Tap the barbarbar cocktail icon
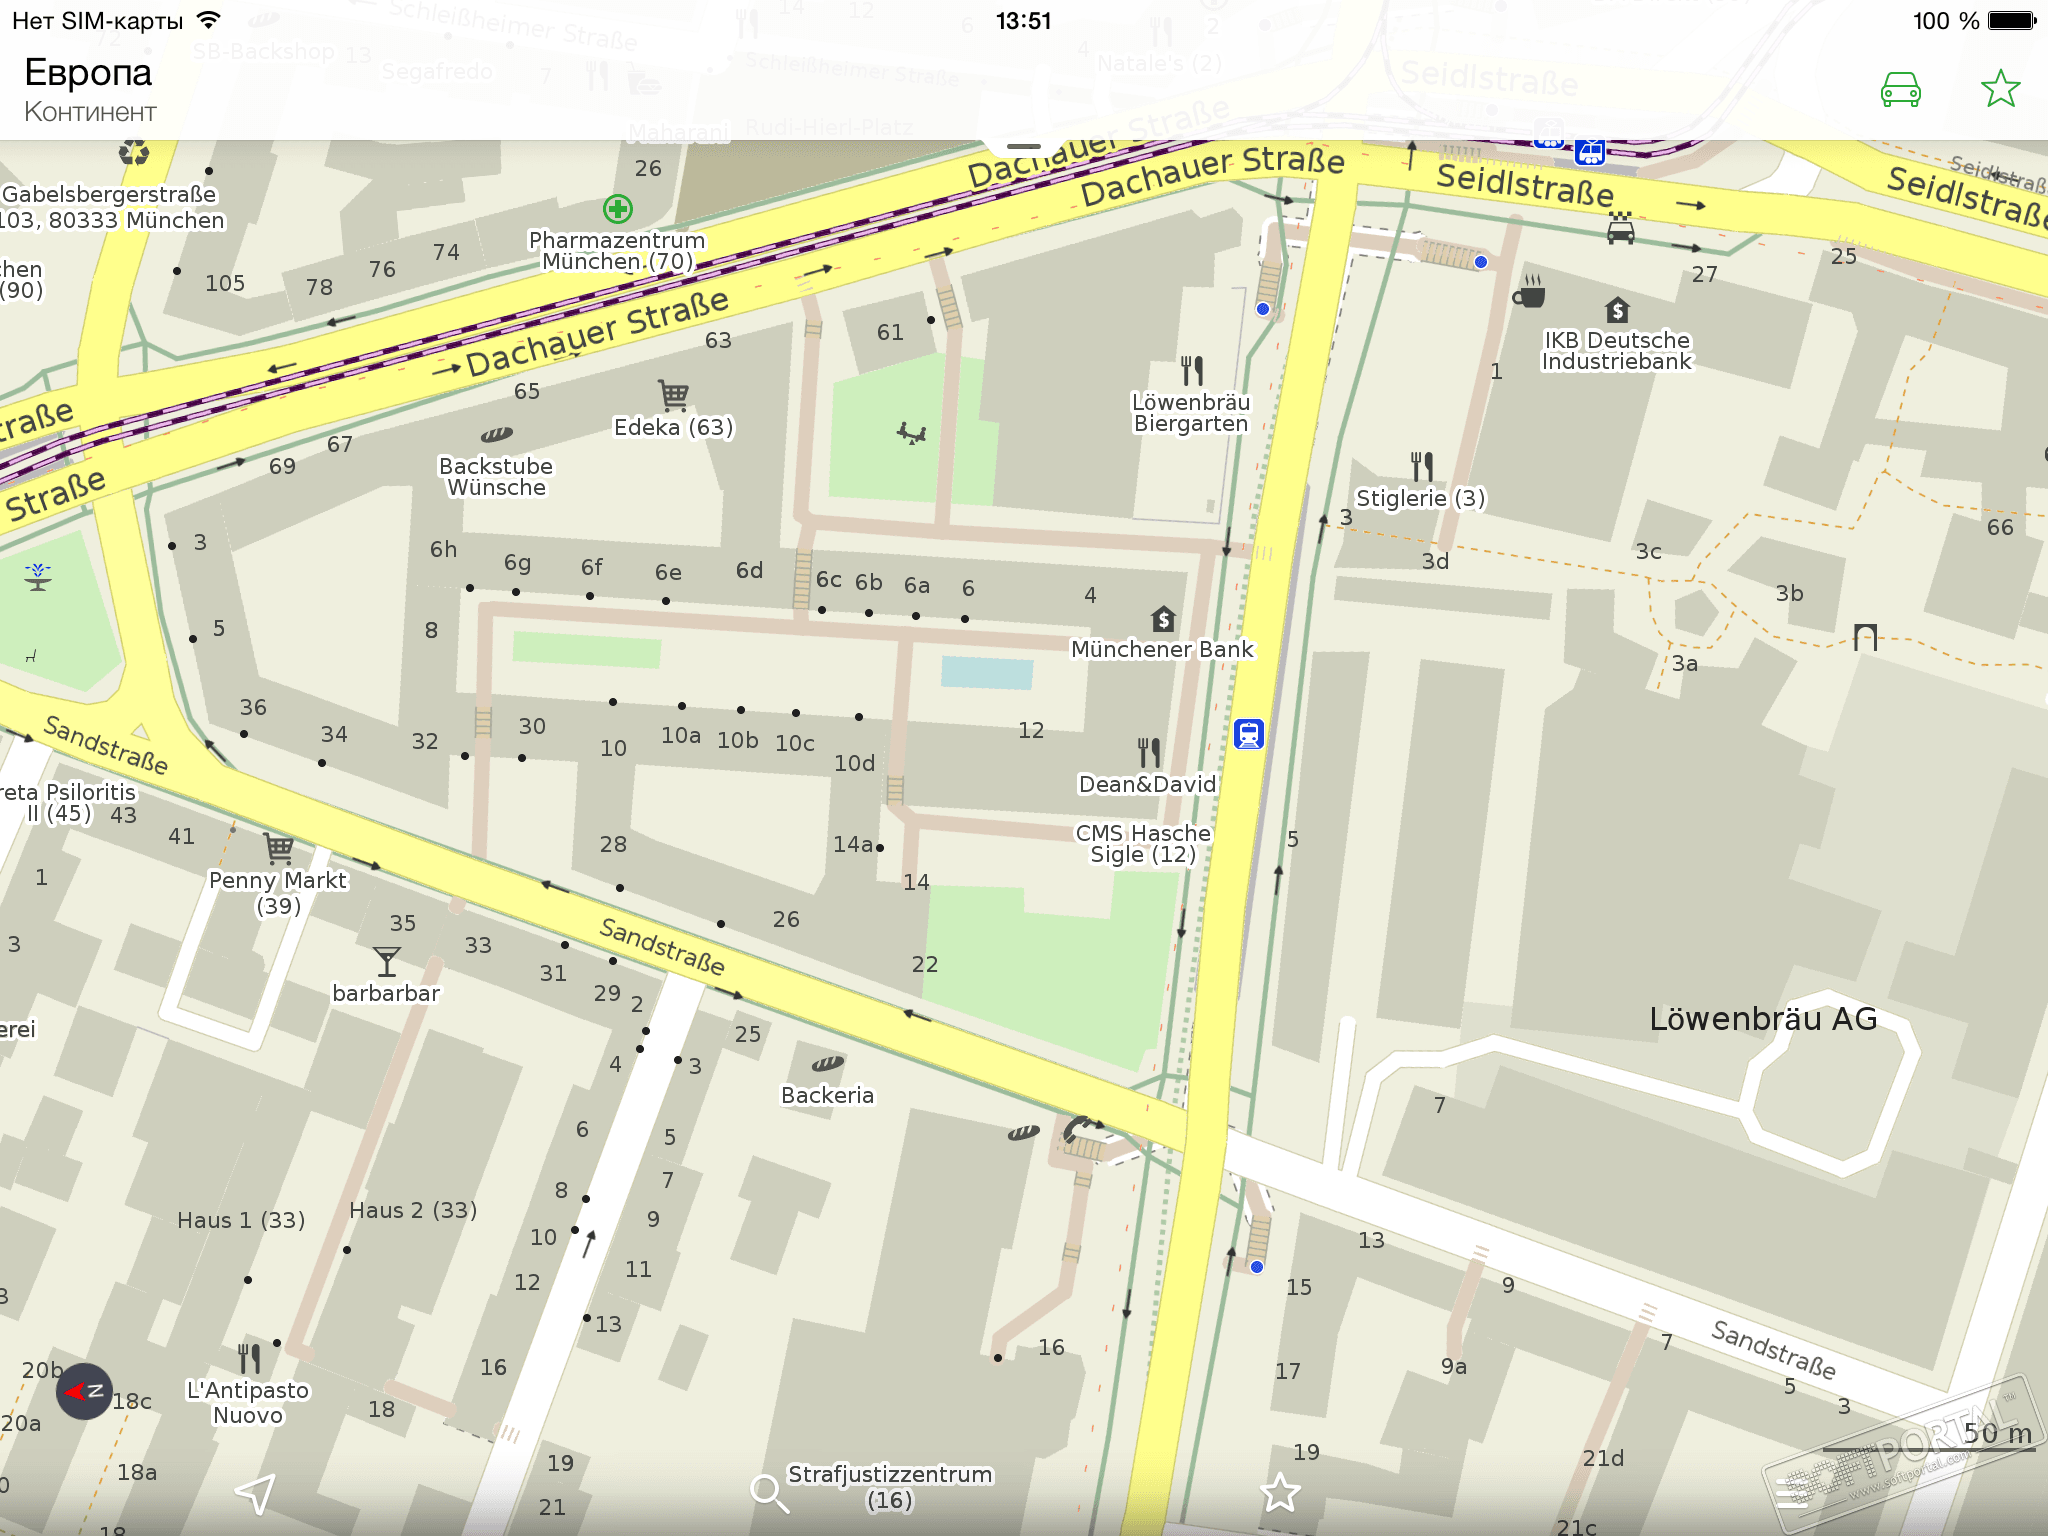Viewport: 2048px width, 1536px height. 387,962
